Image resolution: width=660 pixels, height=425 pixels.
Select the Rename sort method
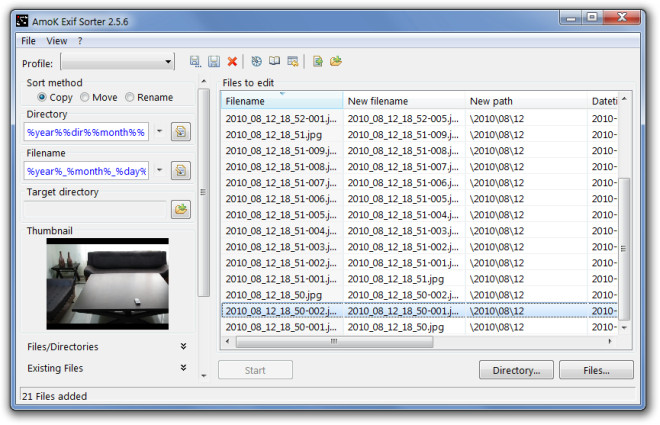(128, 98)
